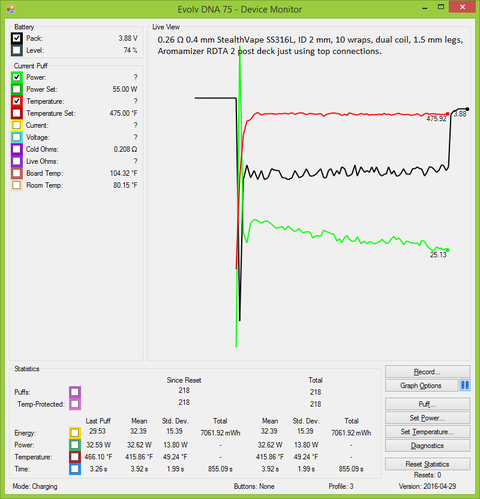Click the Puff... button

tap(427, 404)
